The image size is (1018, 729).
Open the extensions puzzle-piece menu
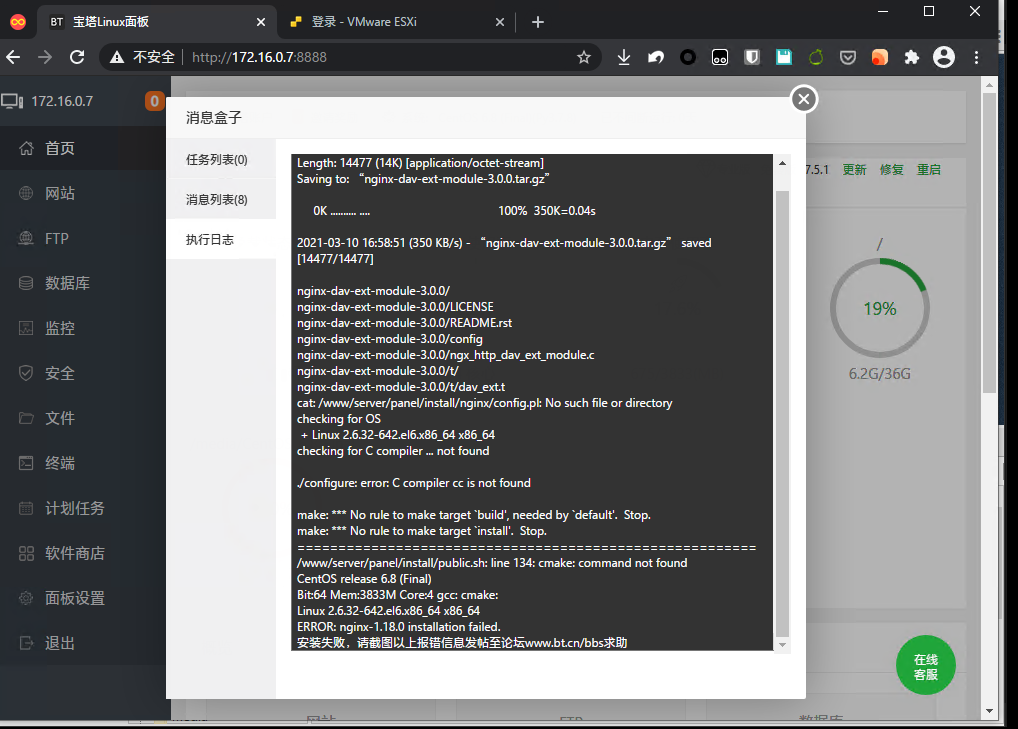click(912, 57)
